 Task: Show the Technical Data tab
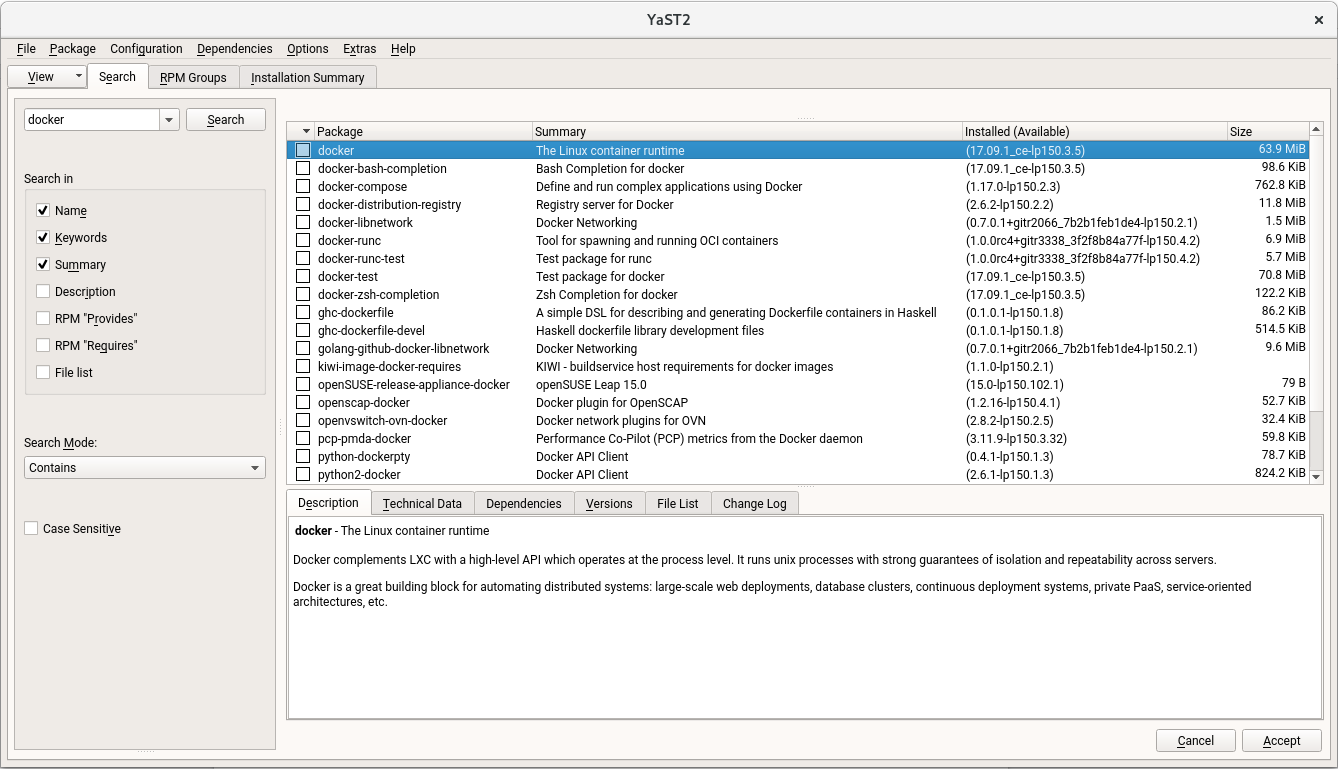(422, 503)
